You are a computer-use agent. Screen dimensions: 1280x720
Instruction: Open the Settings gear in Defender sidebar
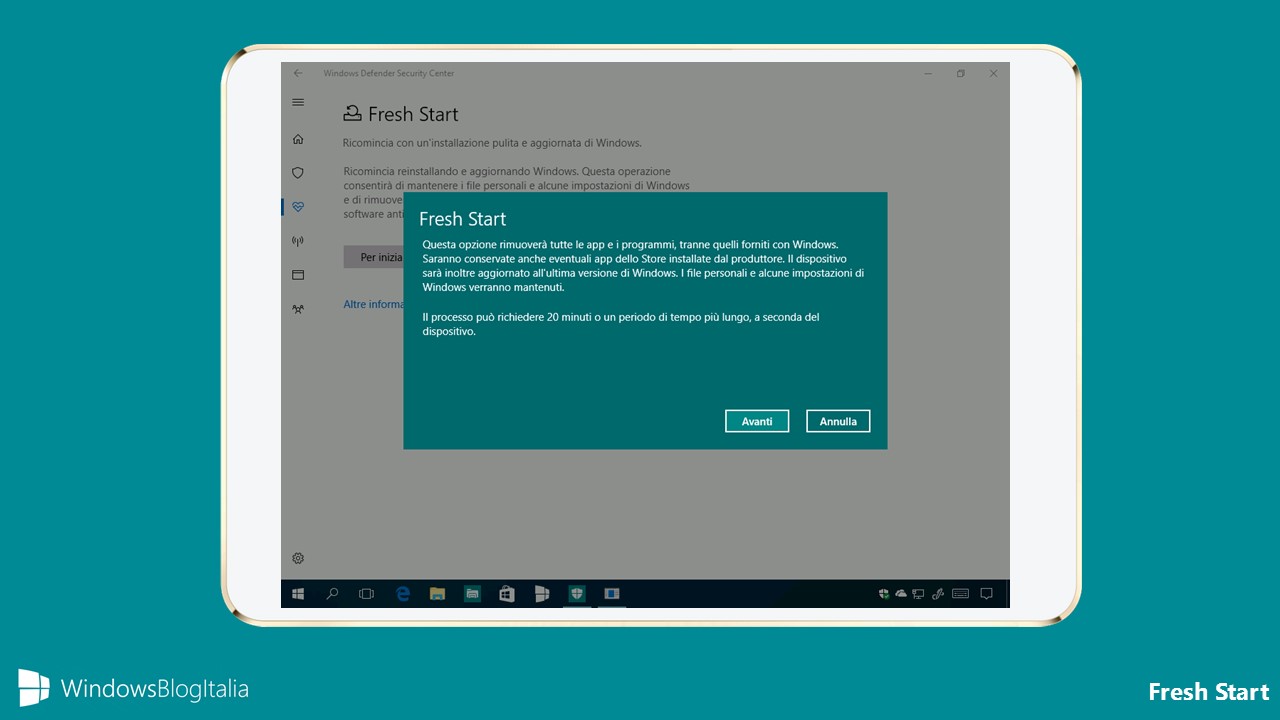(298, 558)
